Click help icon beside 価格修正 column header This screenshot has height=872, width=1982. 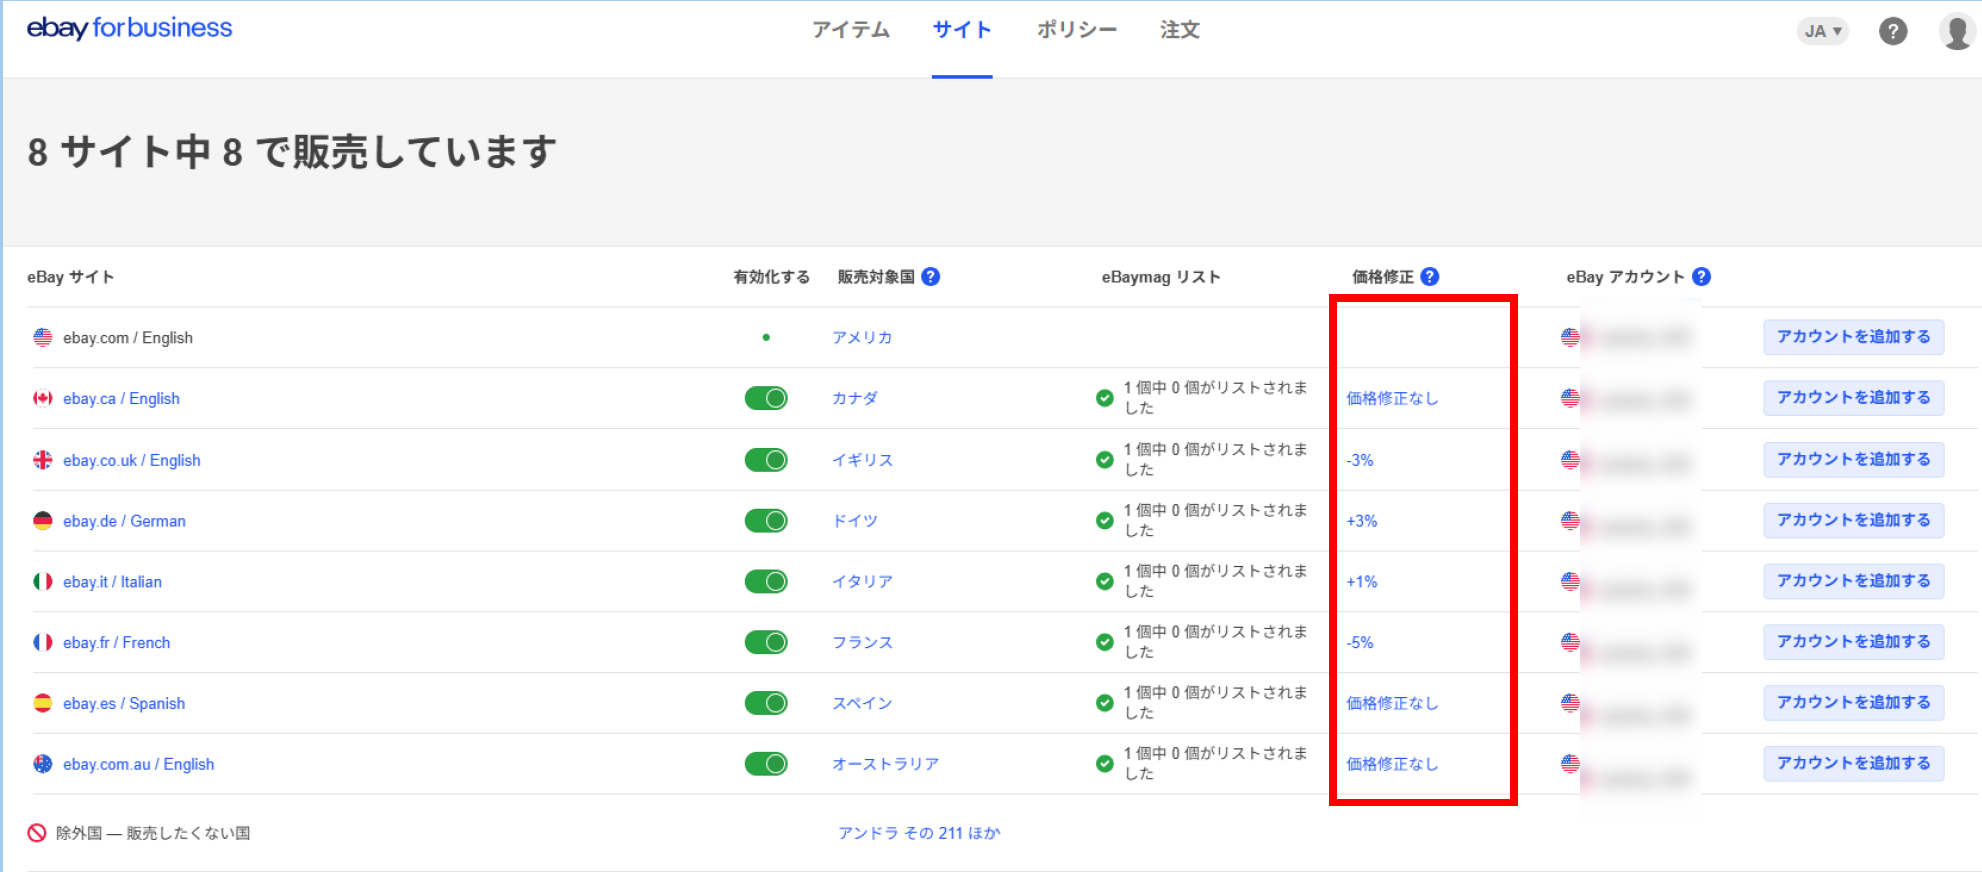(x=1429, y=277)
